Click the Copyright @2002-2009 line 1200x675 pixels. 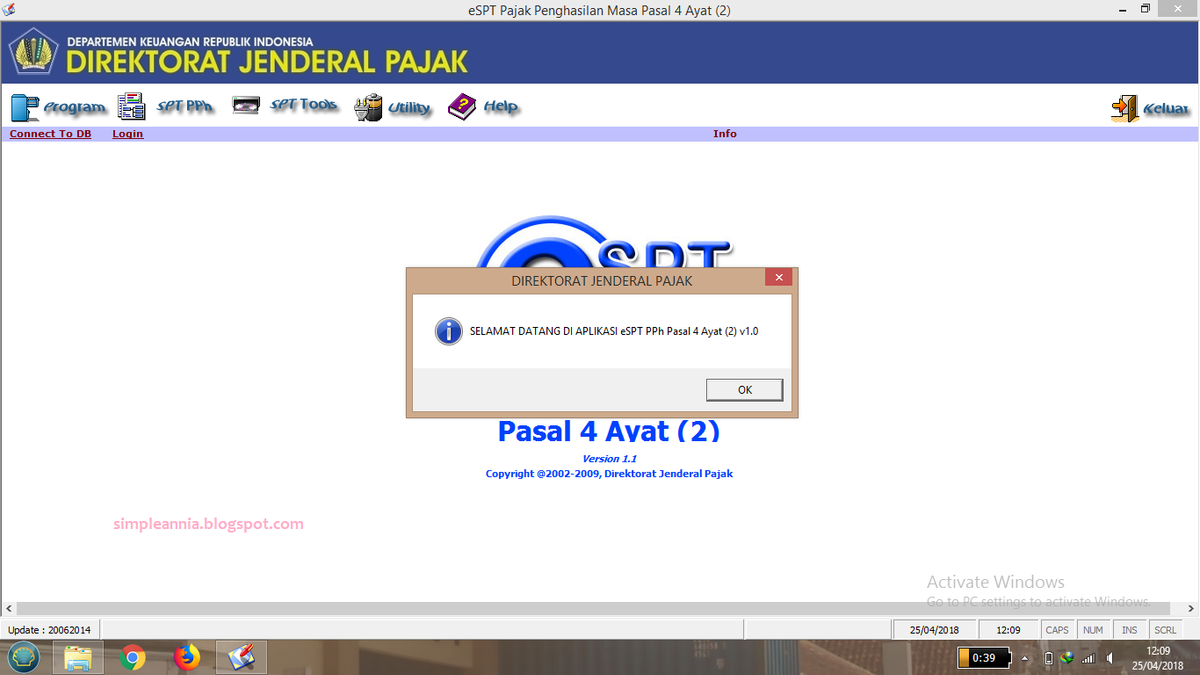(609, 474)
